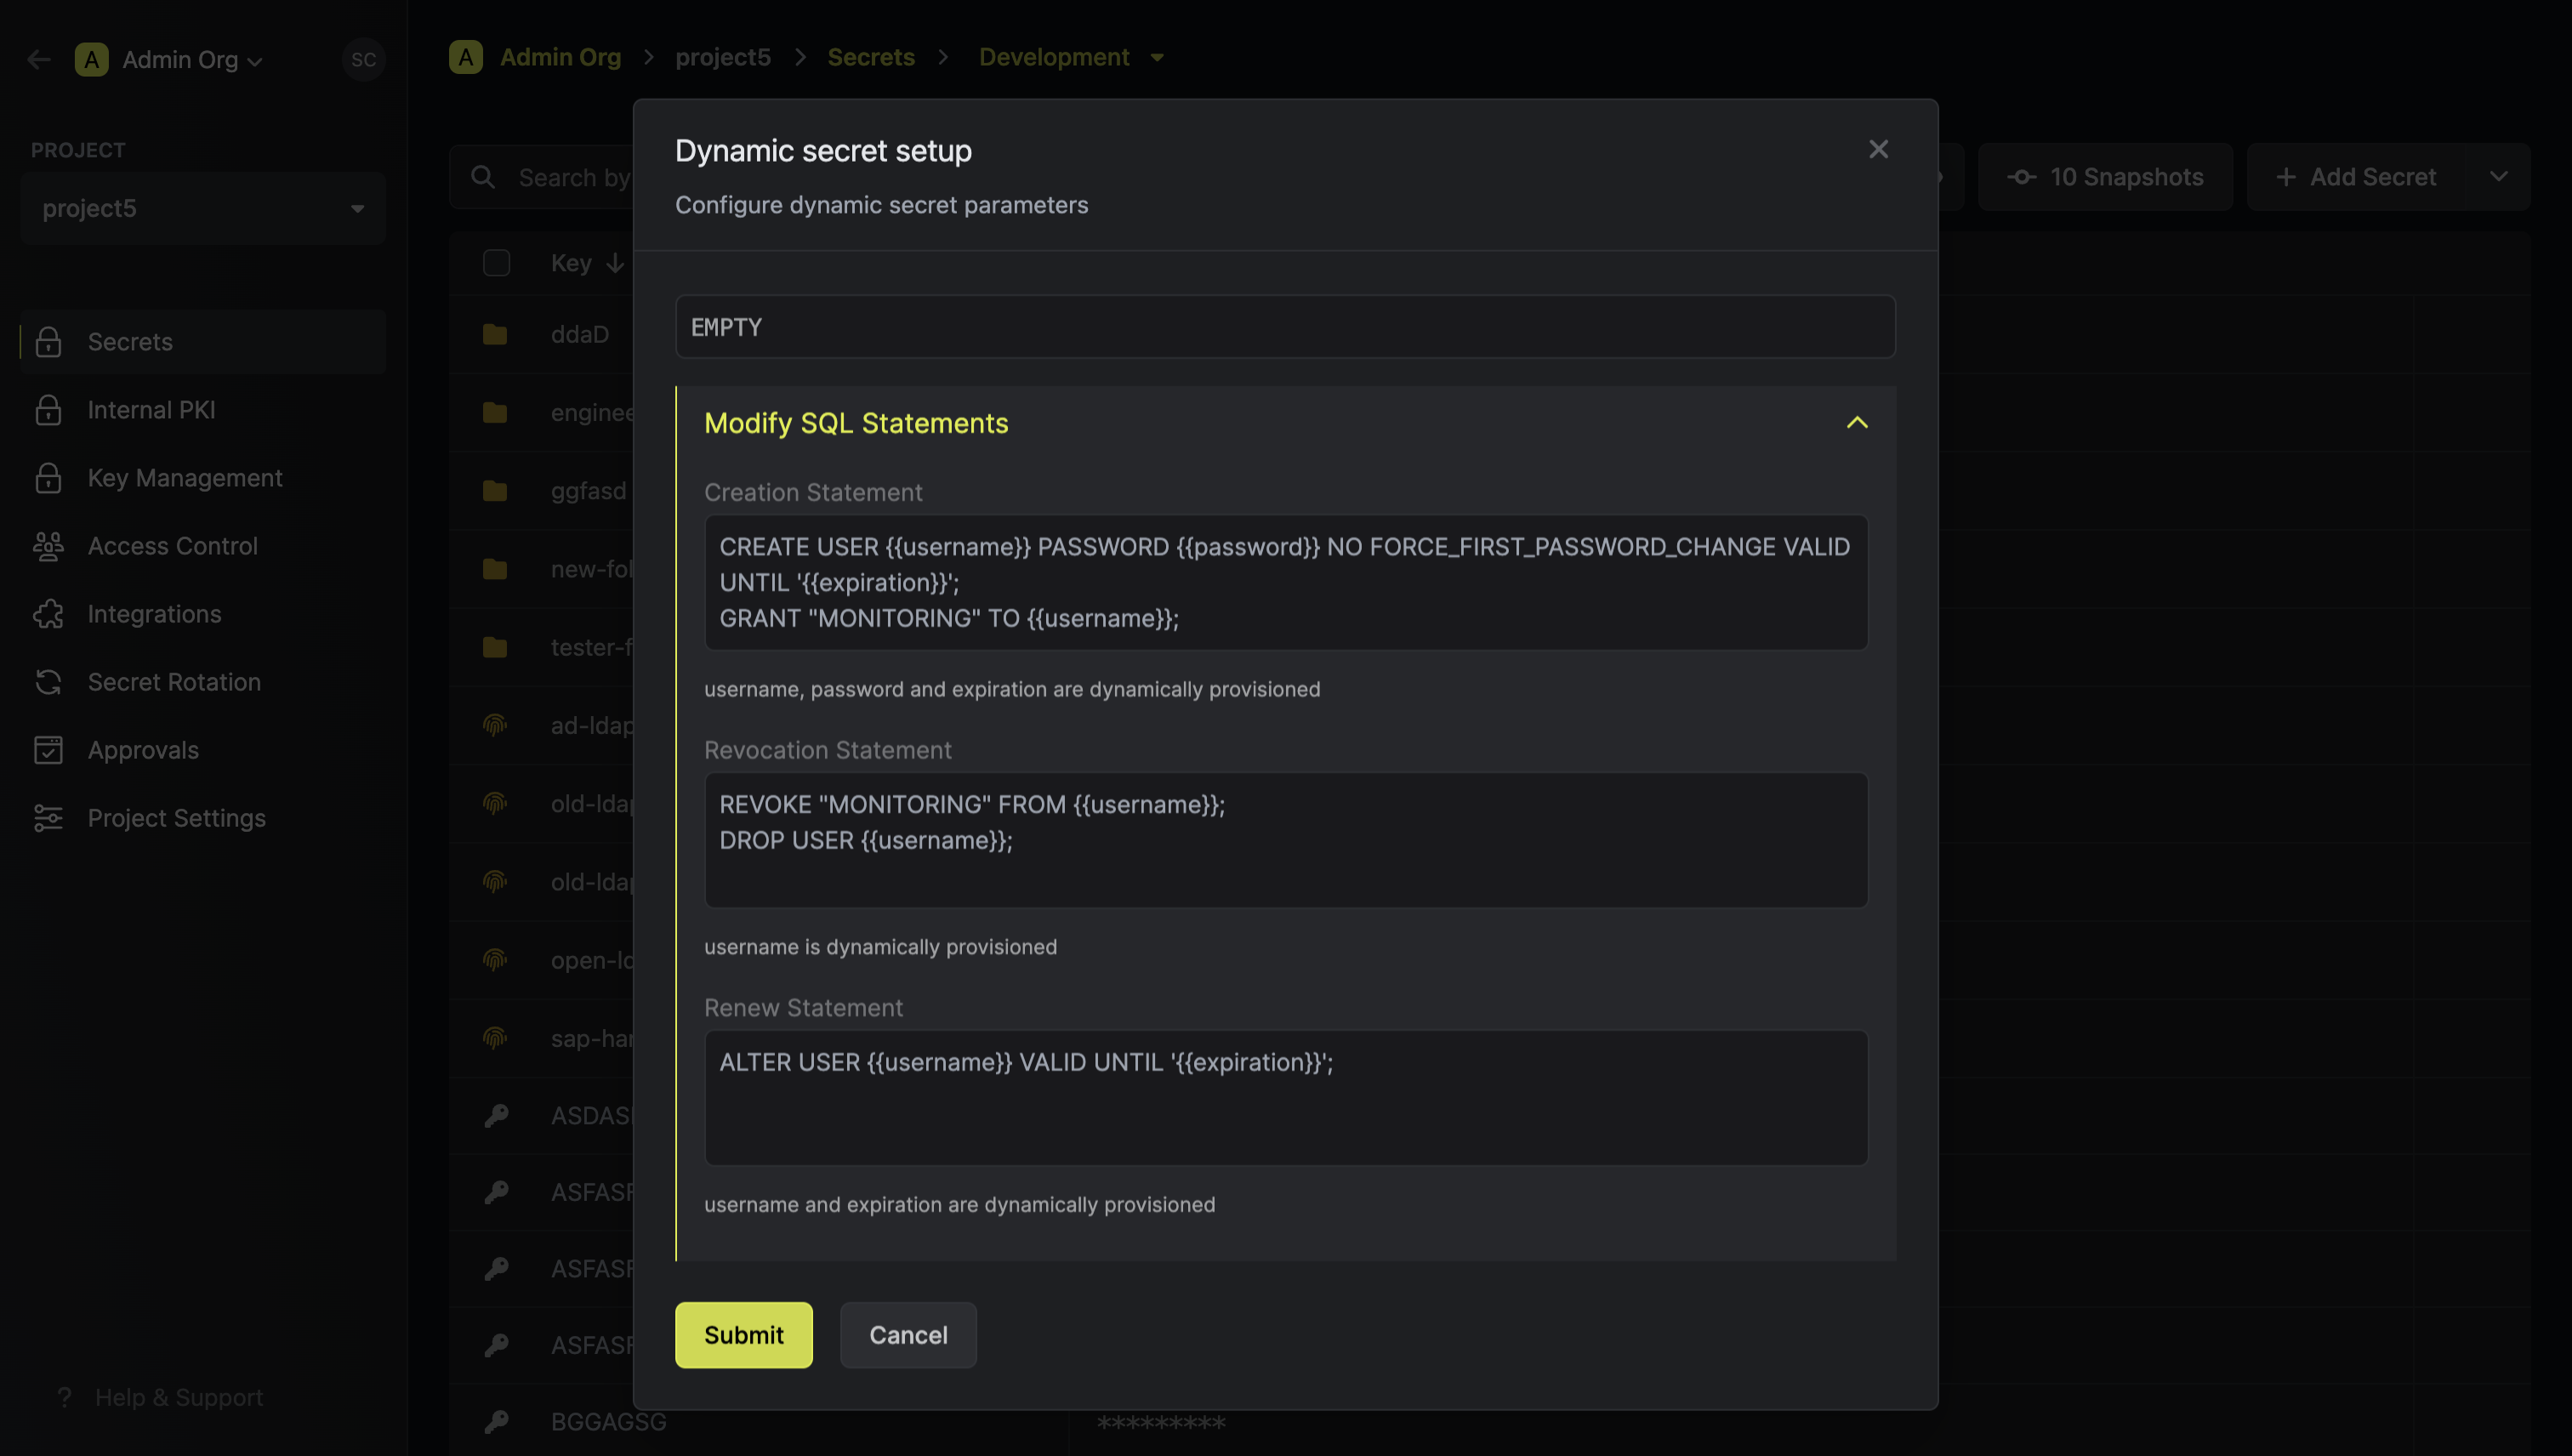This screenshot has width=2572, height=1456.
Task: Open Key Management section
Action: point(203,477)
